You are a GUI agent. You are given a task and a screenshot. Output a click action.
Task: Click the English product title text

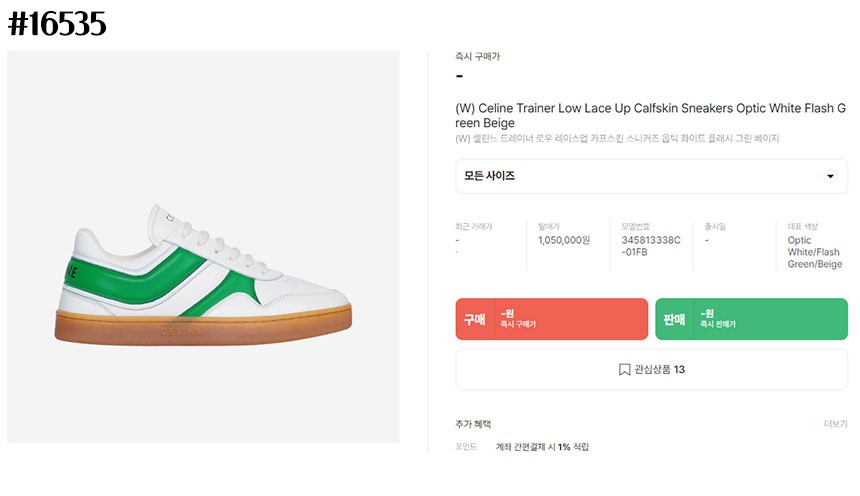pyautogui.click(x=650, y=115)
